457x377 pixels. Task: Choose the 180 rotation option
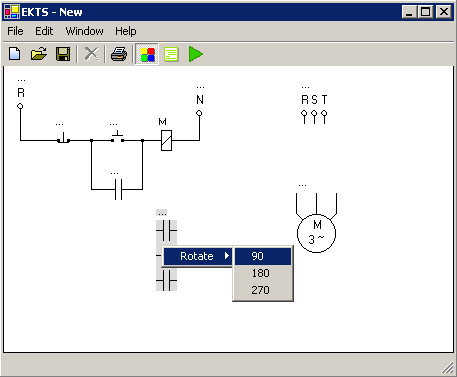point(263,273)
